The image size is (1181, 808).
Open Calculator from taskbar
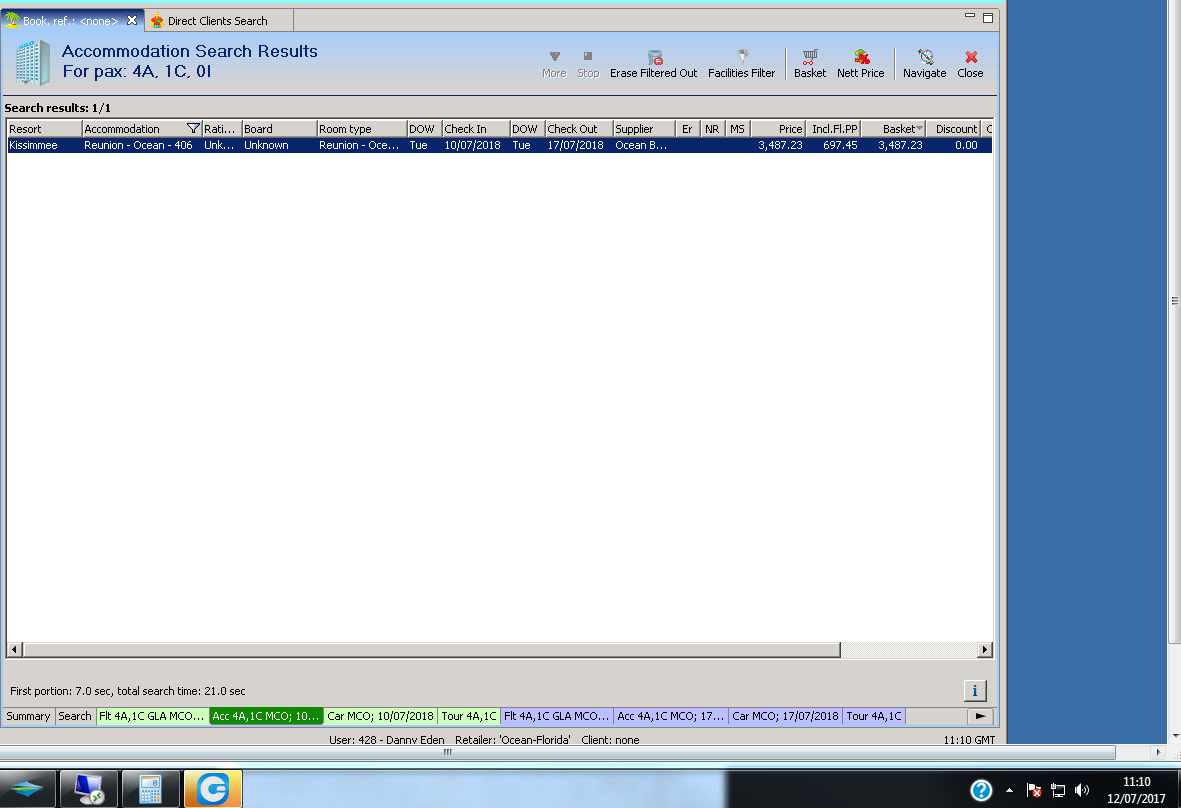151,788
